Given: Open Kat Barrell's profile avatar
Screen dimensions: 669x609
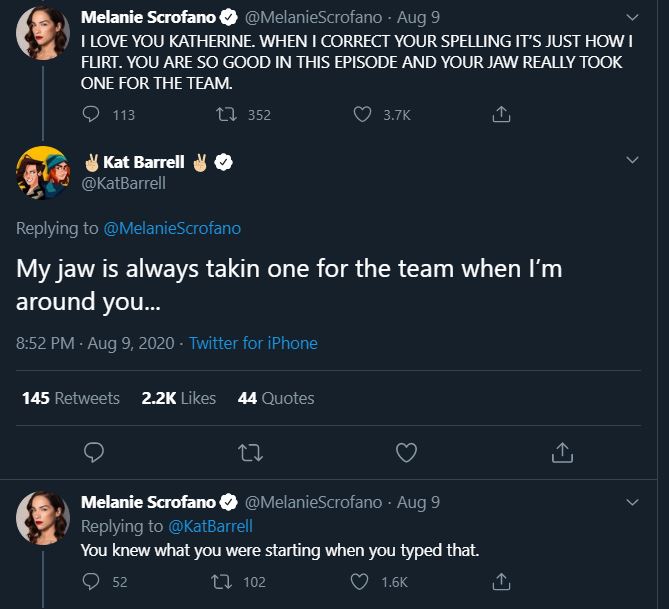Looking at the screenshot, I should 42,172.
